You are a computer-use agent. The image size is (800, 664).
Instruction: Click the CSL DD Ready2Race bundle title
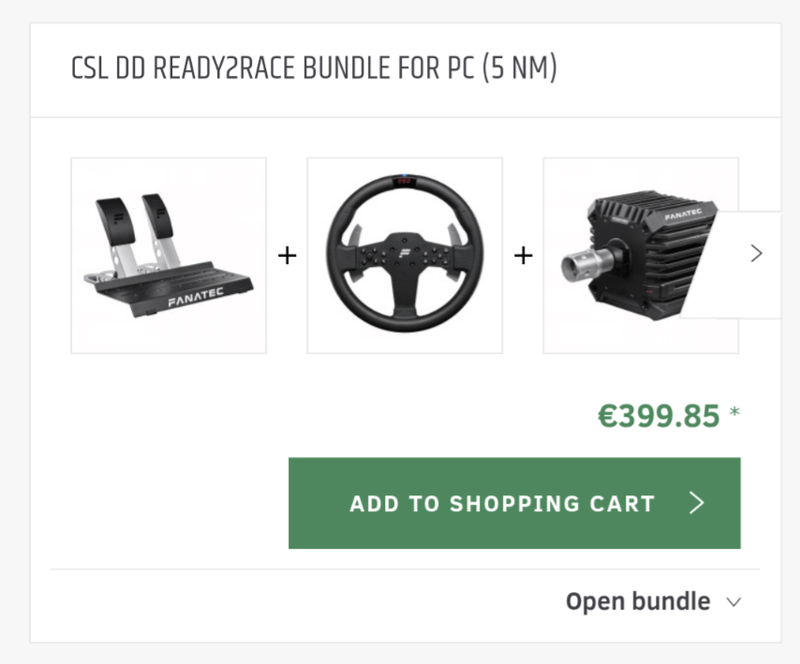point(314,71)
